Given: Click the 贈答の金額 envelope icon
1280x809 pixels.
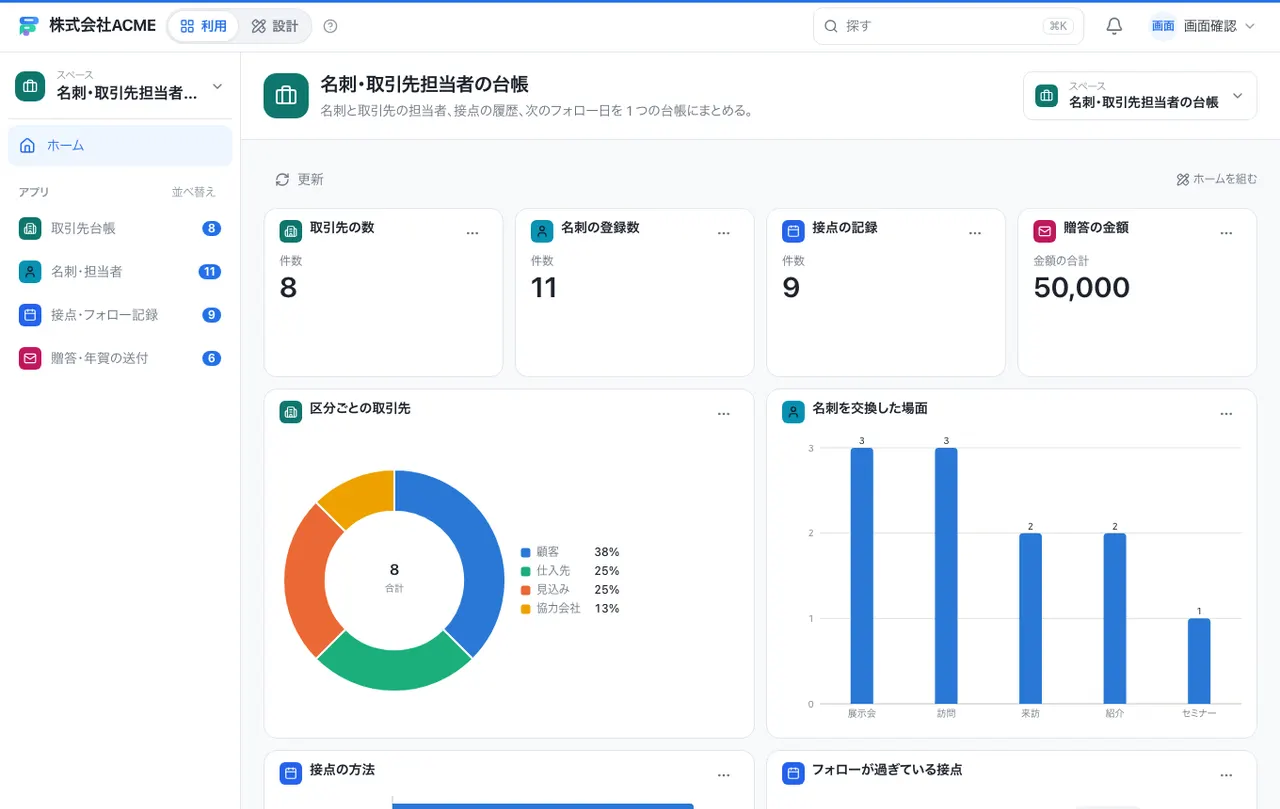Looking at the screenshot, I should click(1044, 231).
